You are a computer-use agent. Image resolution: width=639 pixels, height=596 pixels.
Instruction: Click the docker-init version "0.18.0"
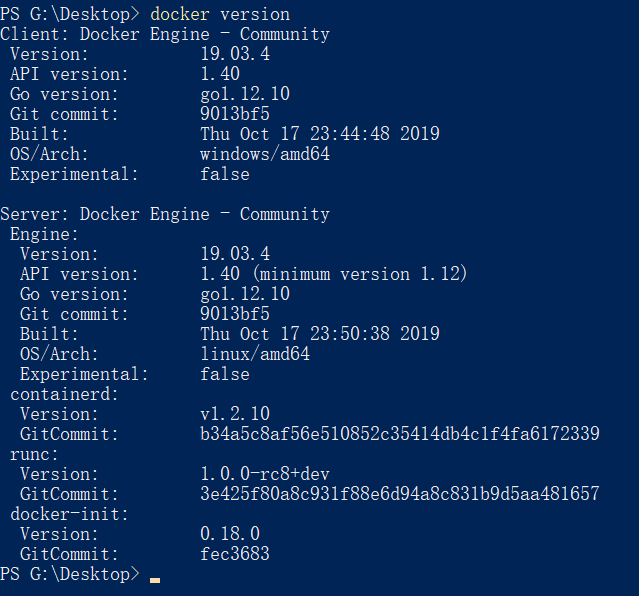[230, 534]
